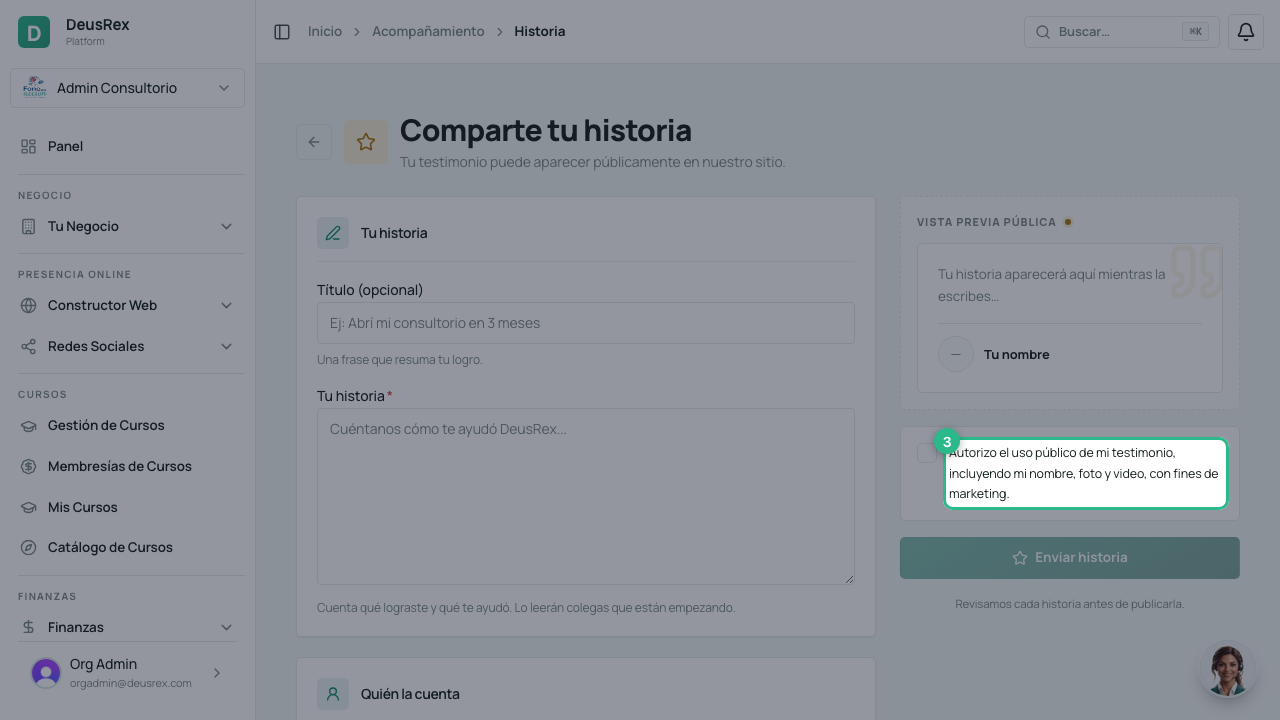
Task: Click the Finanzas dollar sign icon
Action: point(28,627)
